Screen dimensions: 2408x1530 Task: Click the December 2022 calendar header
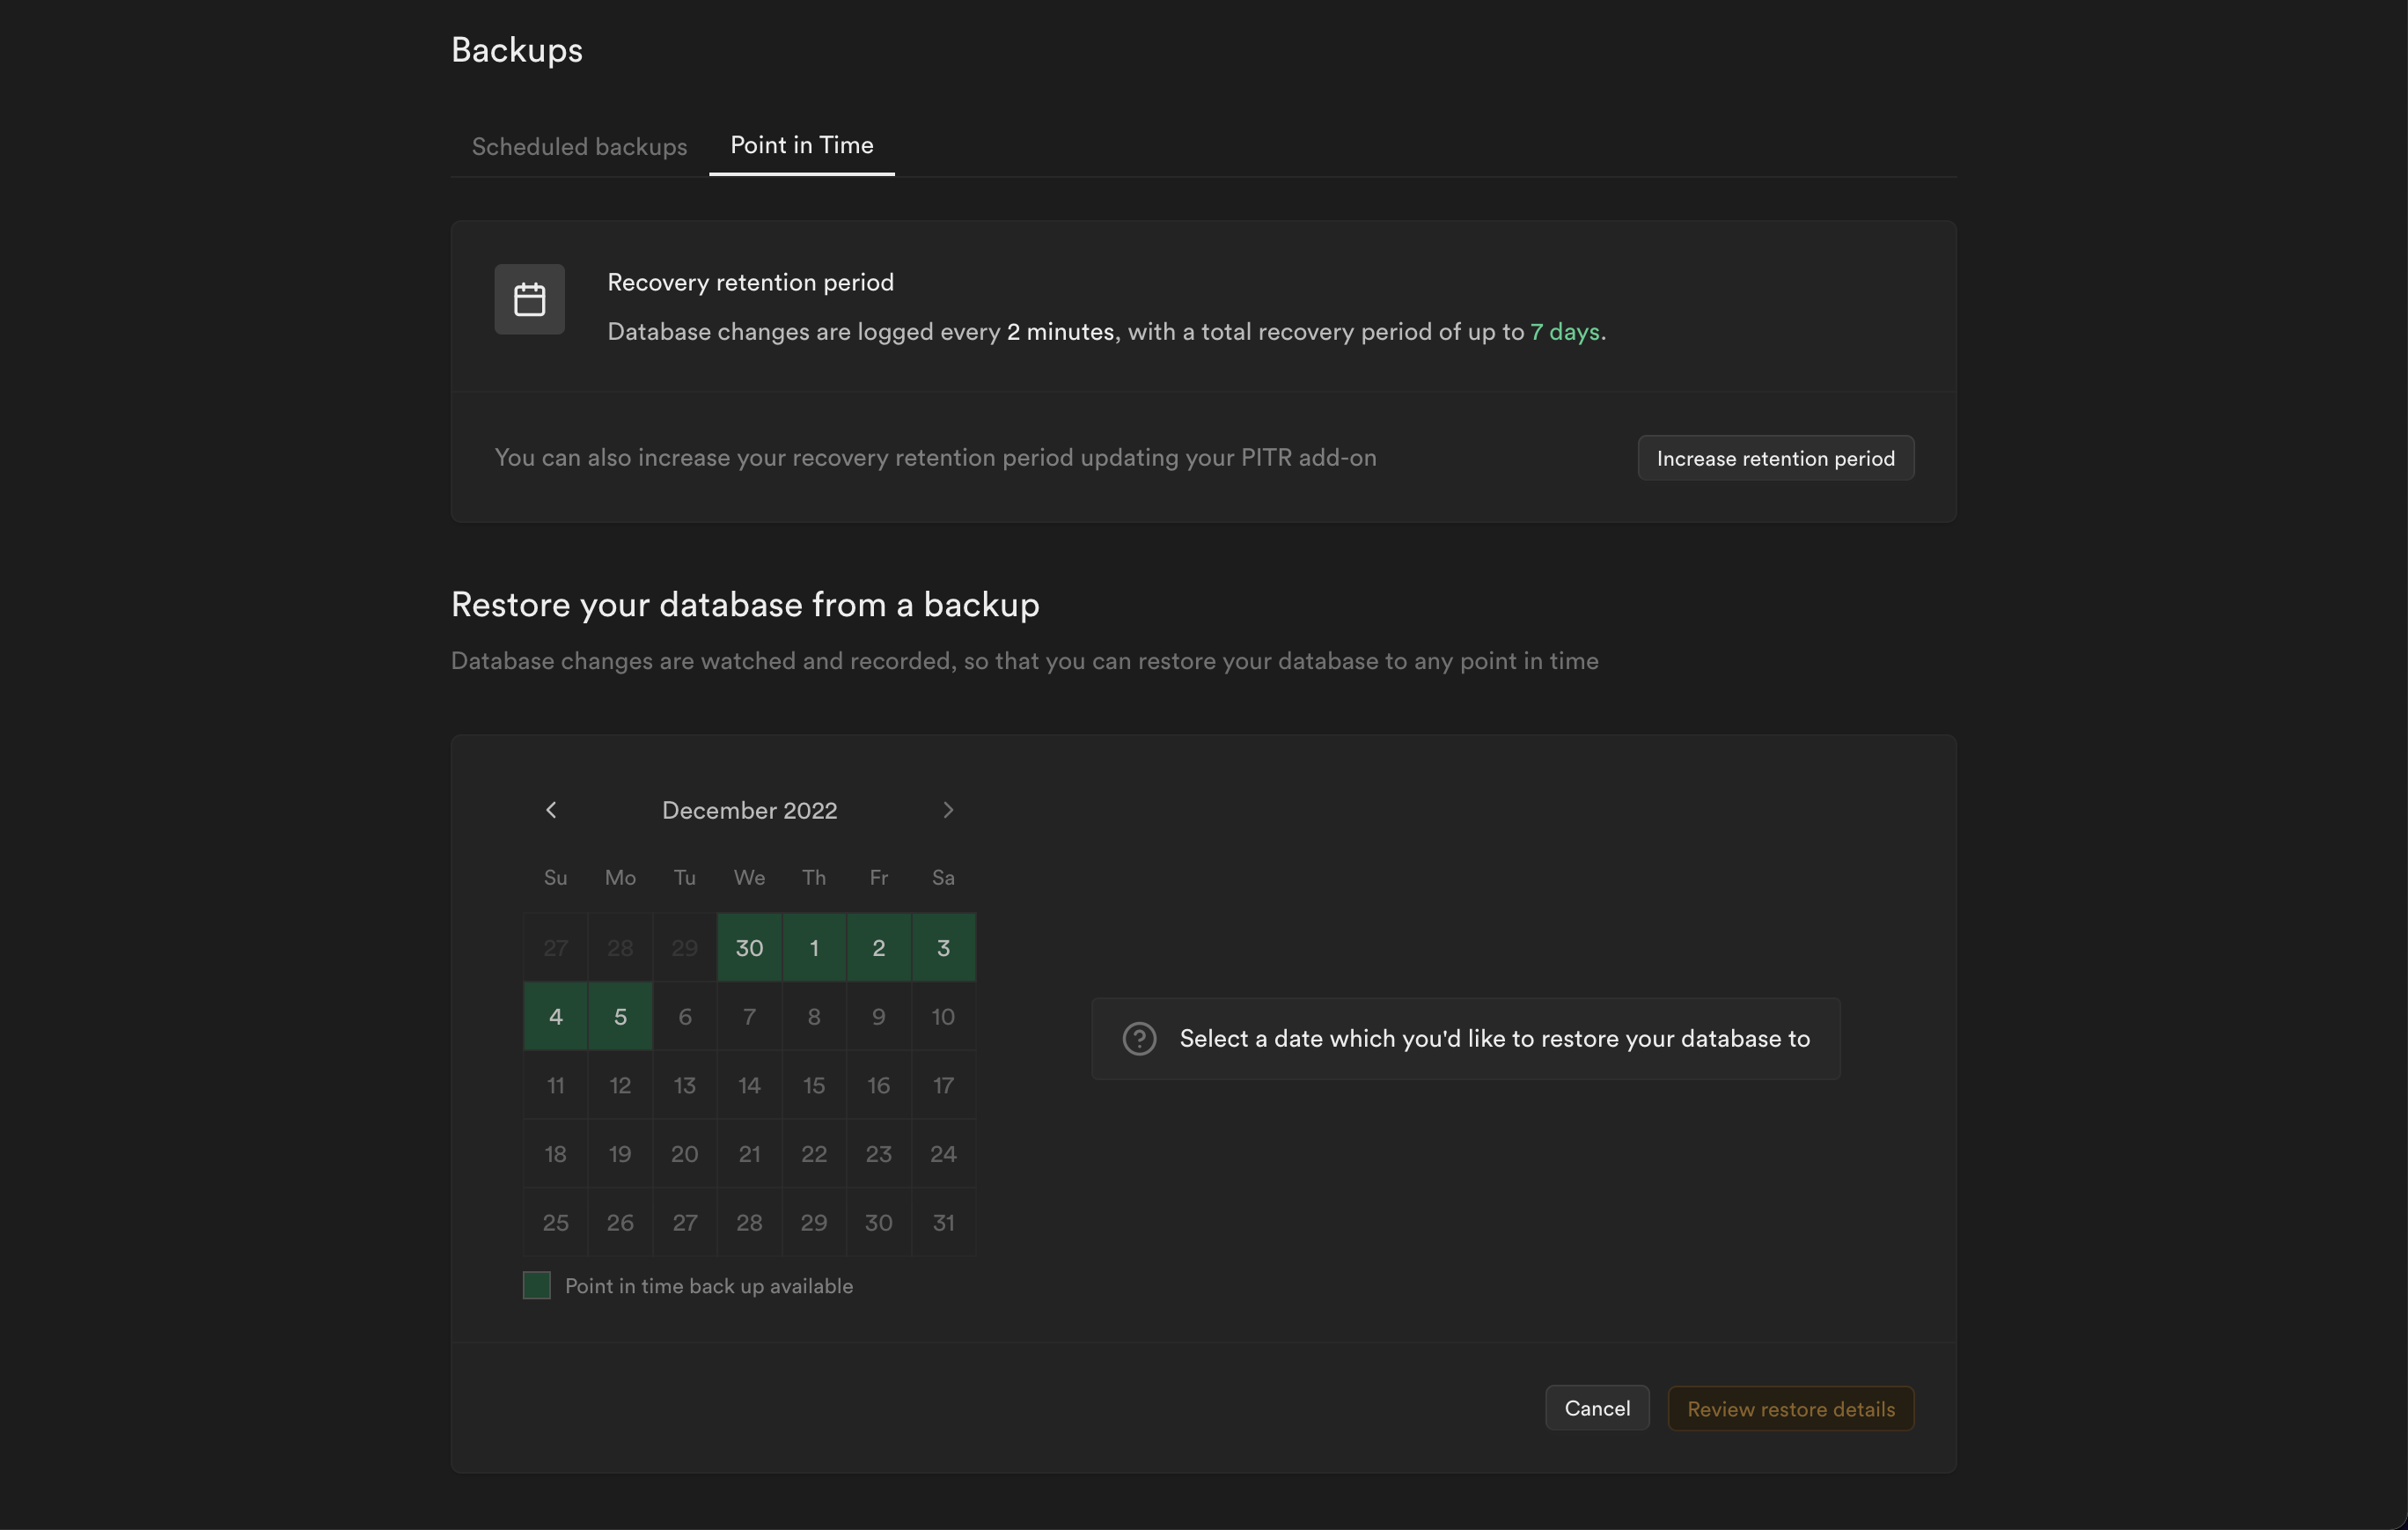[x=749, y=810]
